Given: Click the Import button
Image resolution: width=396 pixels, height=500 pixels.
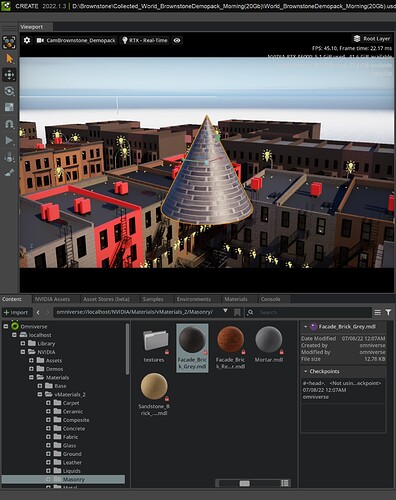Looking at the screenshot, I should [16, 312].
